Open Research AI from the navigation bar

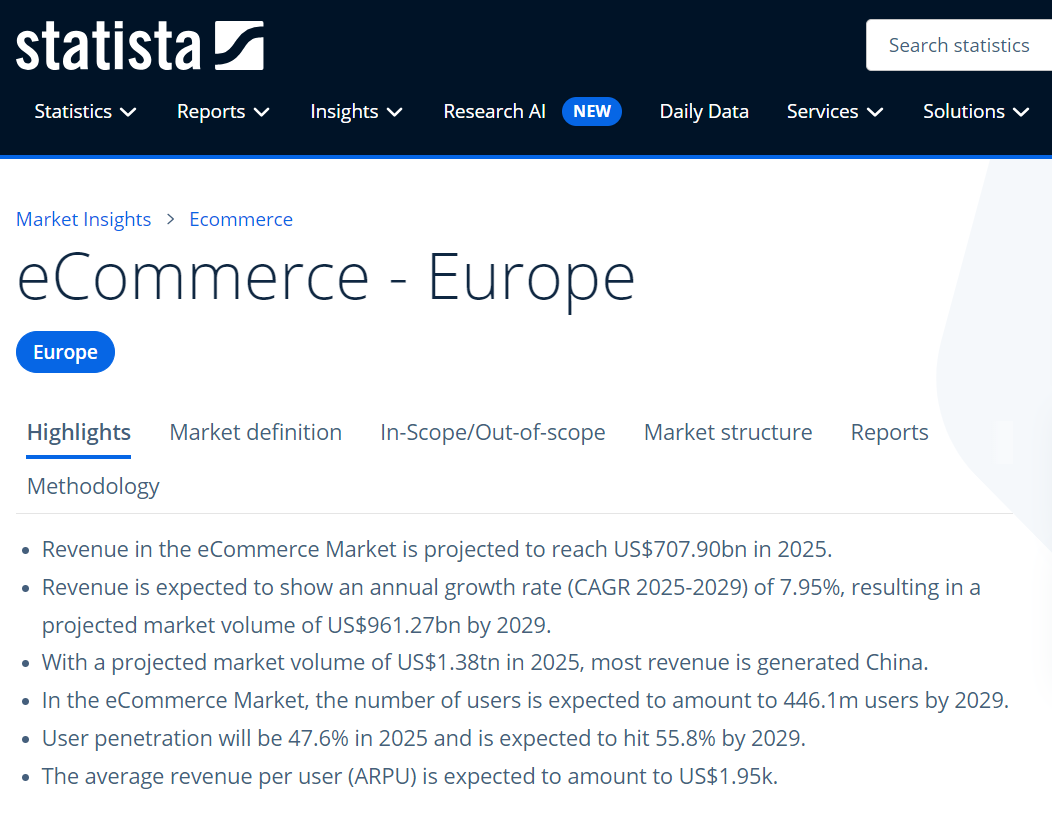tap(494, 111)
